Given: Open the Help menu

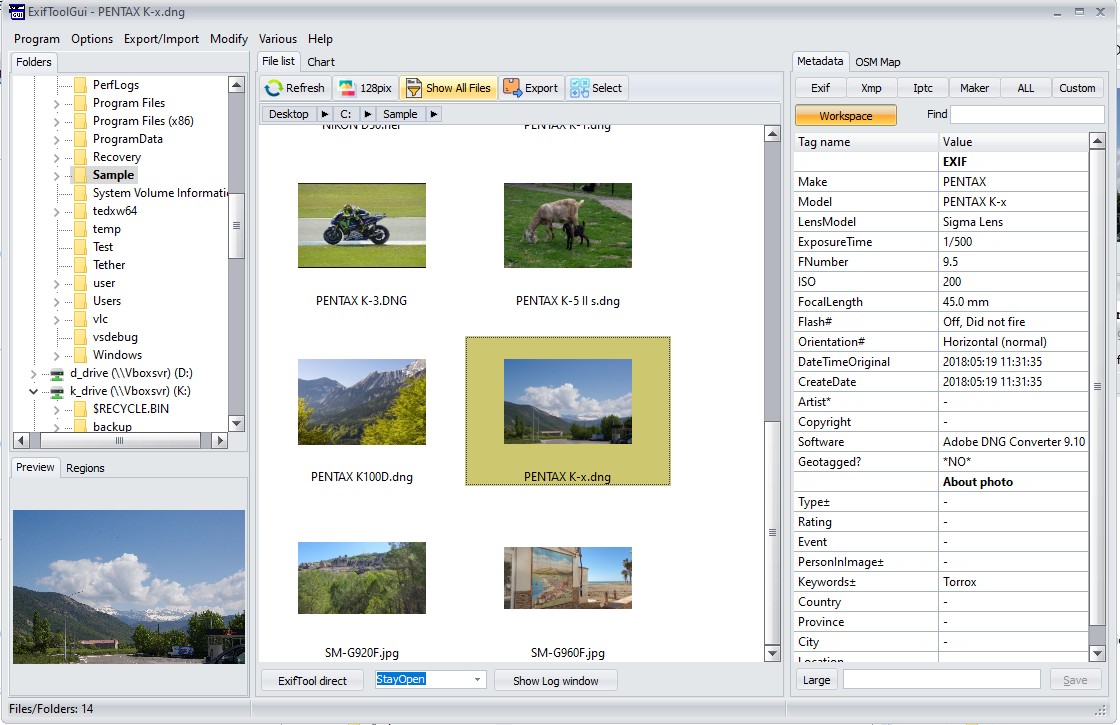Looking at the screenshot, I should [x=320, y=39].
